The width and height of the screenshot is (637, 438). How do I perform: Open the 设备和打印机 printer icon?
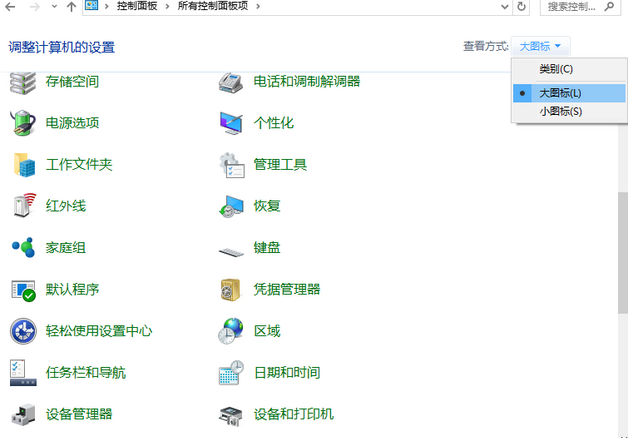point(231,416)
